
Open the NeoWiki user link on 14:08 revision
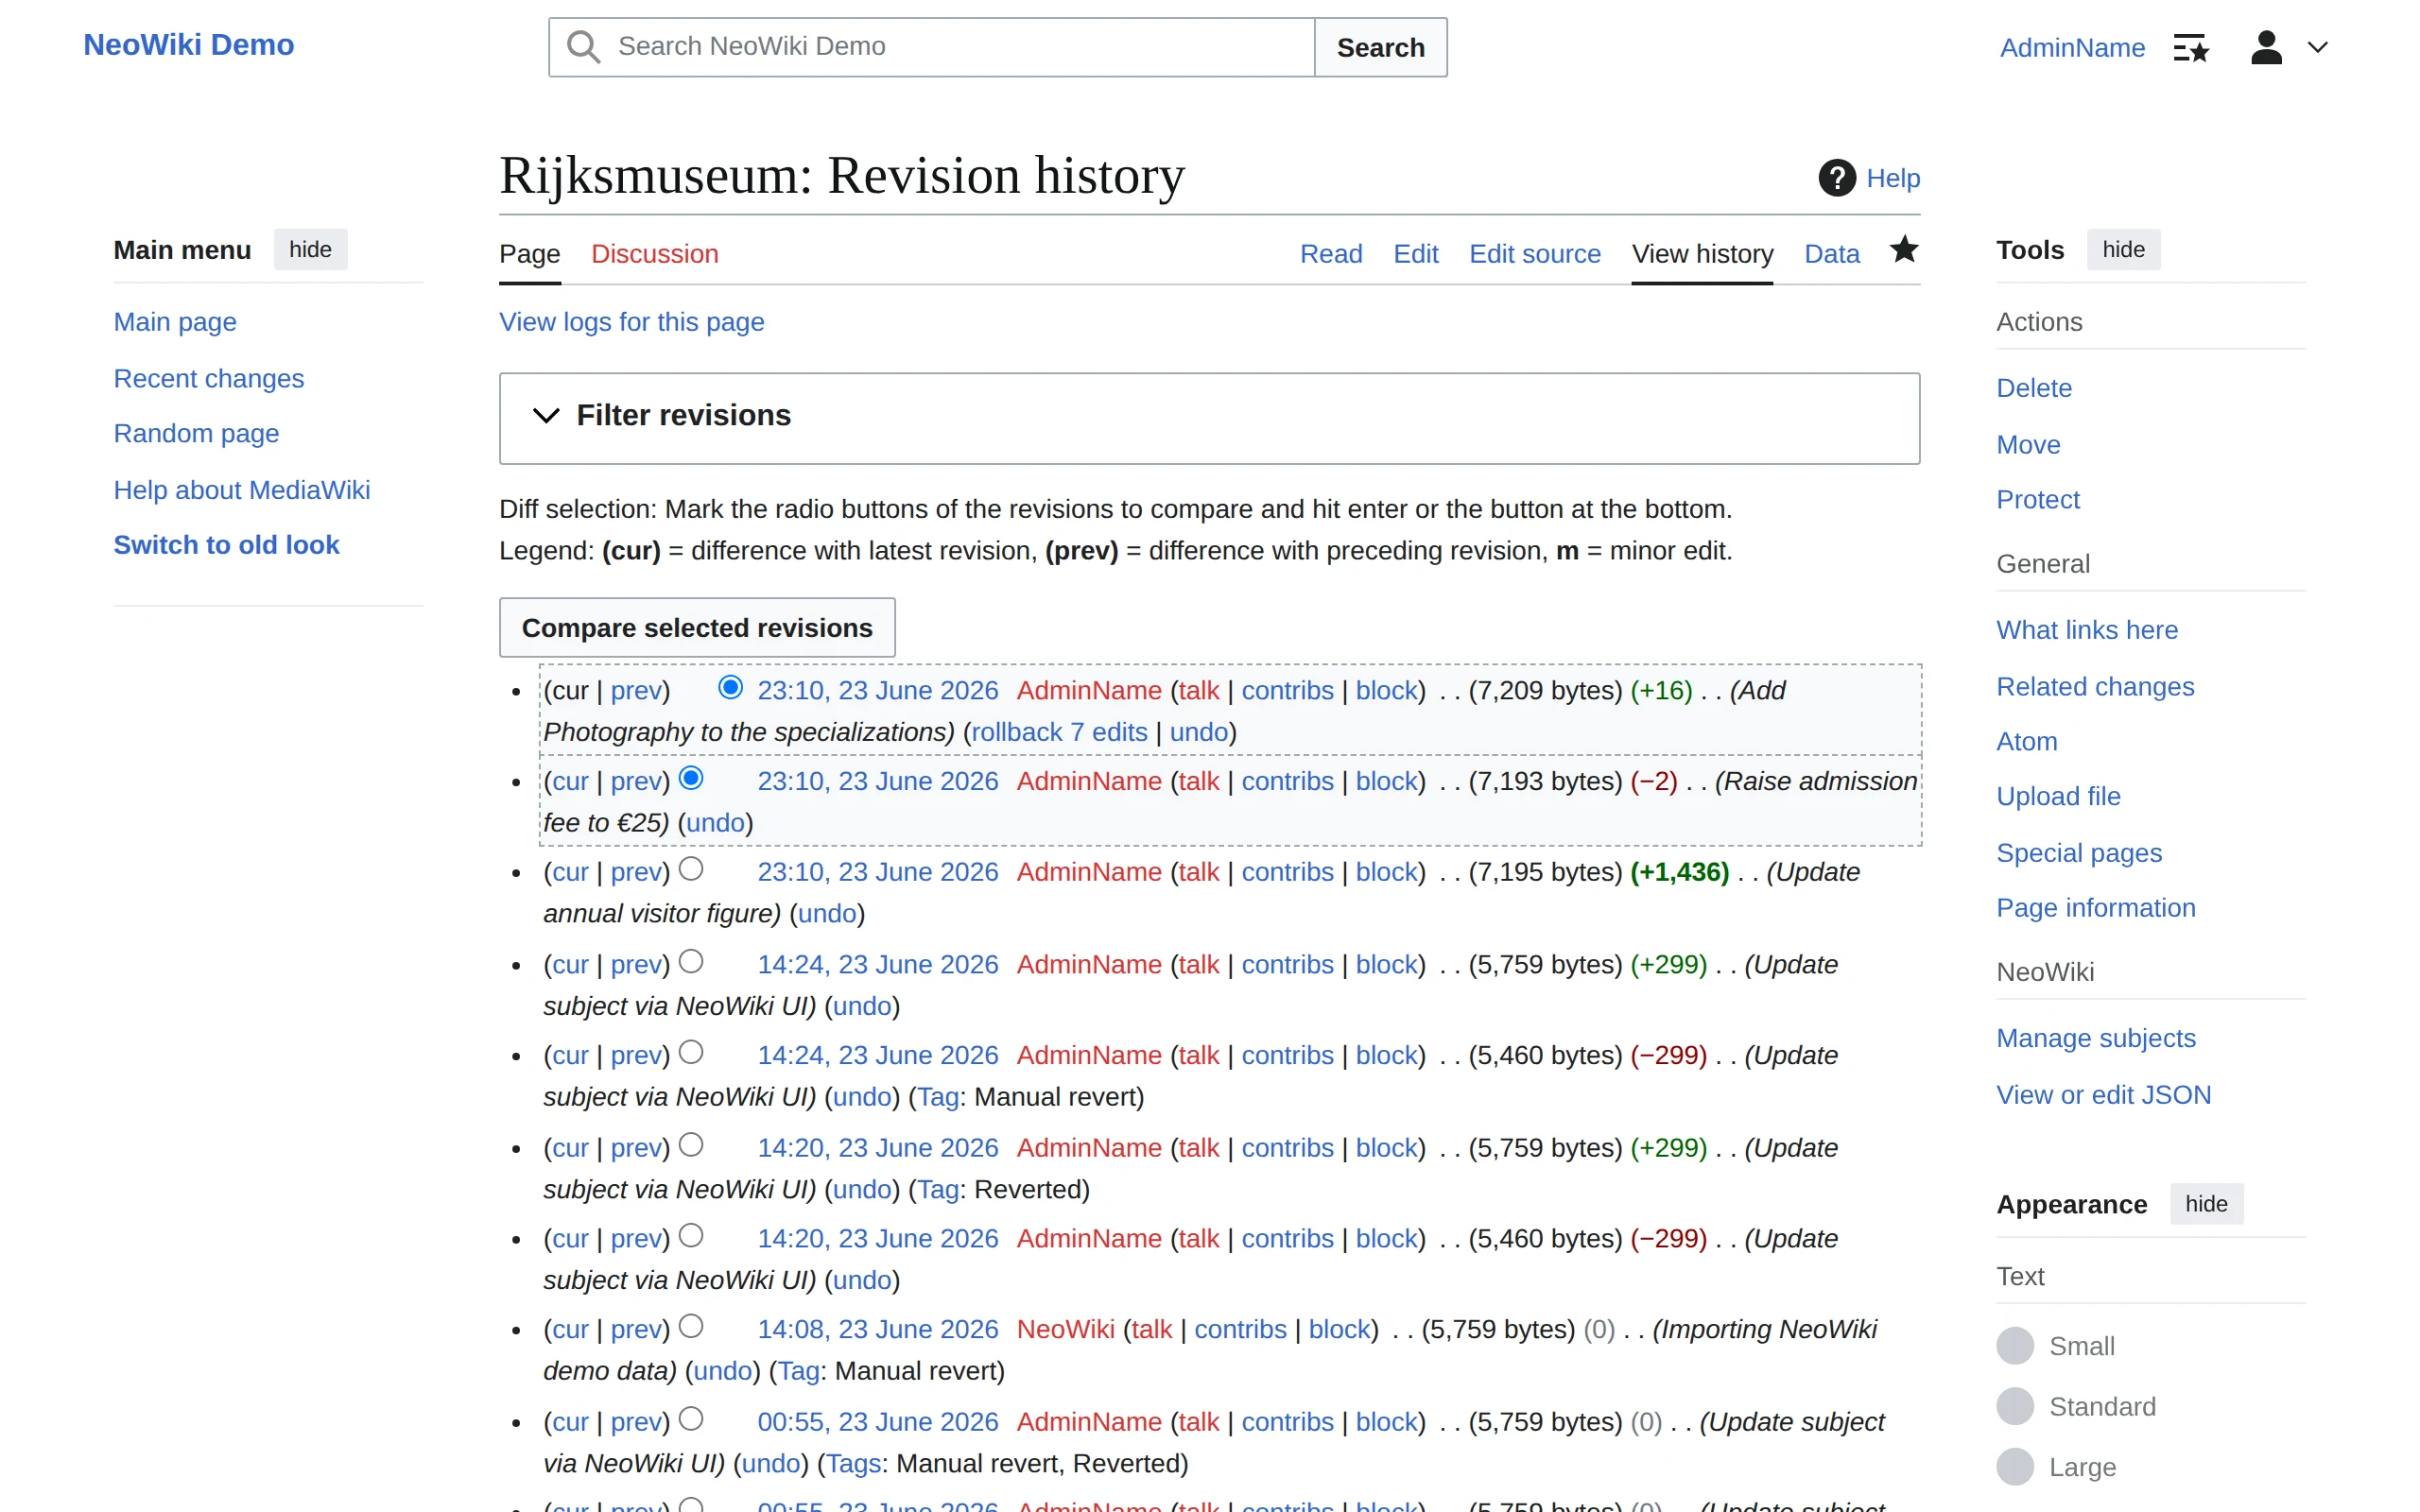pos(1065,1329)
